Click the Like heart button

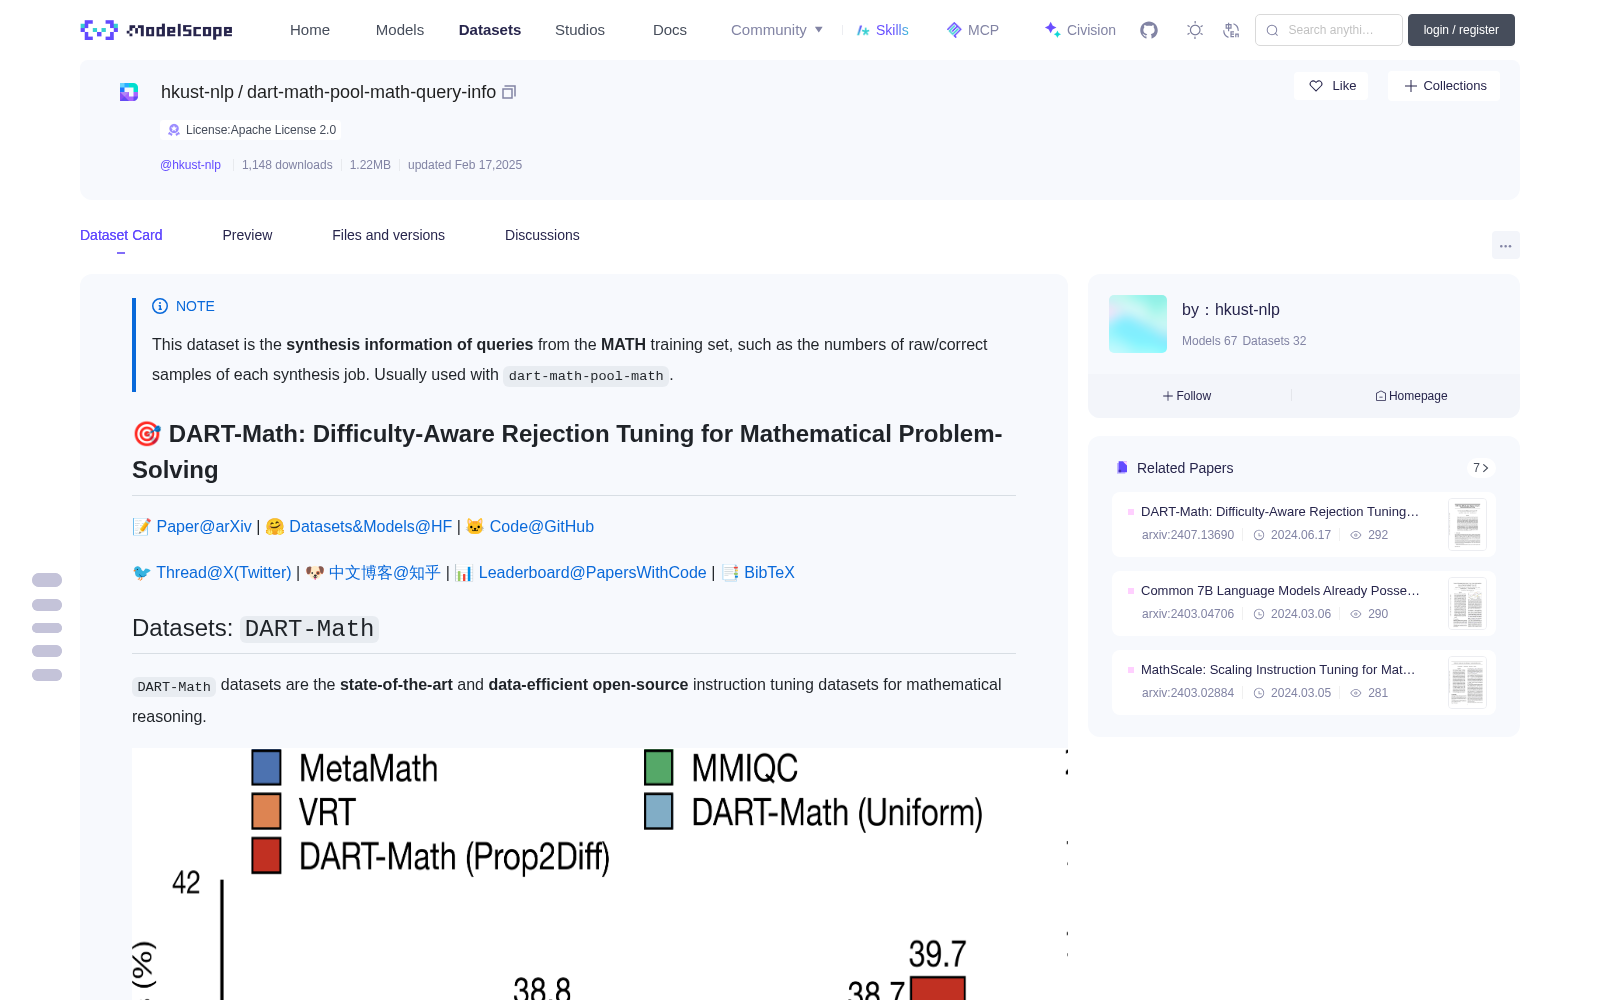[1332, 86]
